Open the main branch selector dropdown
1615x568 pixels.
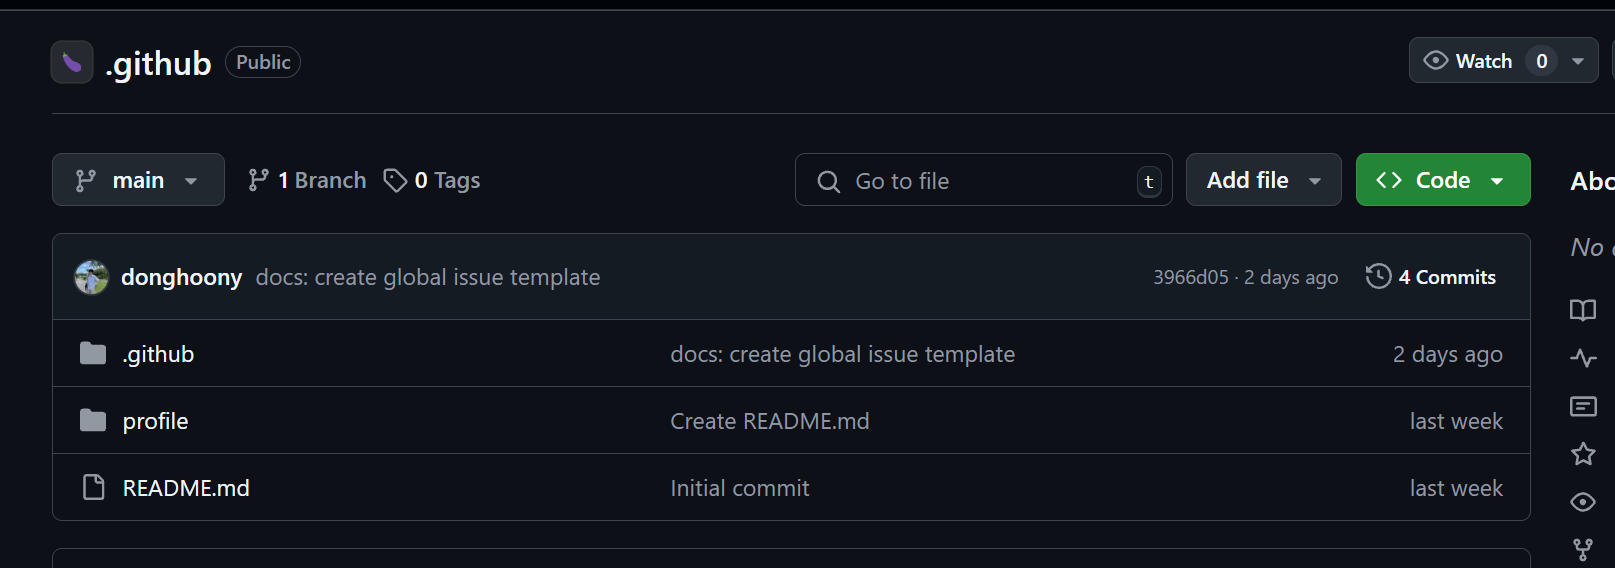tap(138, 180)
